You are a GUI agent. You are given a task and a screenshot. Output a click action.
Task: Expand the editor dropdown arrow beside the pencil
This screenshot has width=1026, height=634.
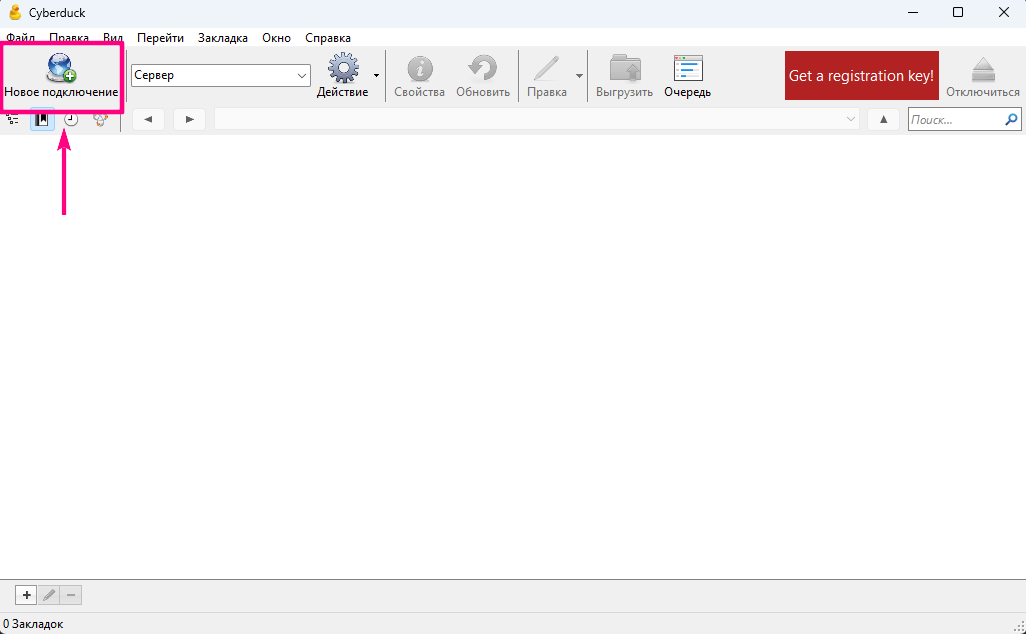tap(579, 76)
